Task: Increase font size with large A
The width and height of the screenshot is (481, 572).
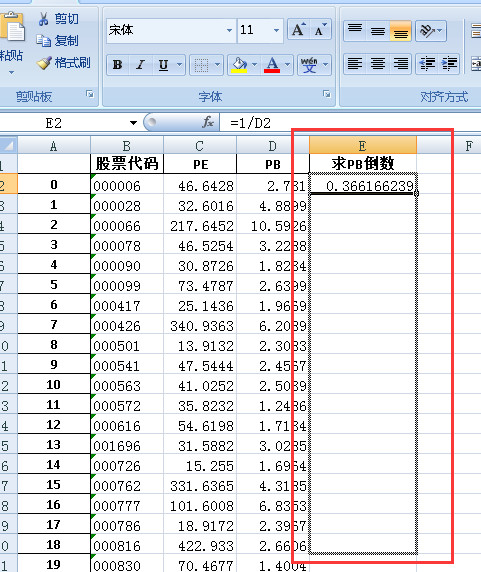Action: point(298,30)
